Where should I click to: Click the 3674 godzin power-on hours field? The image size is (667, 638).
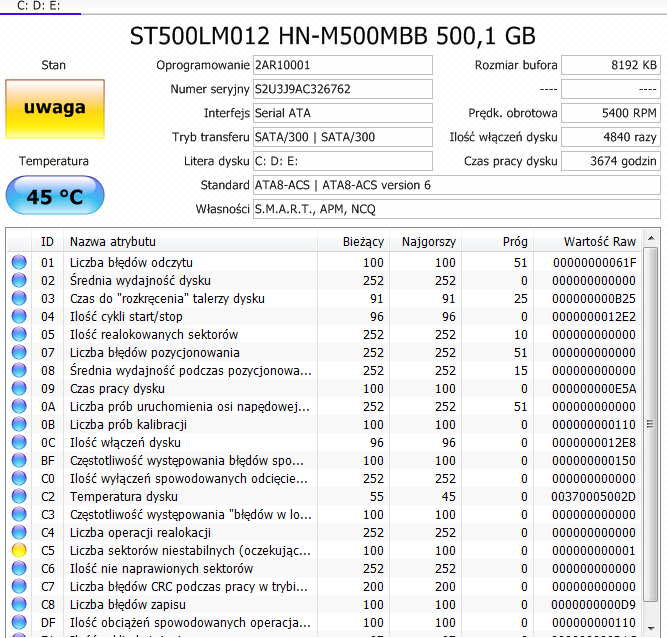click(x=611, y=161)
